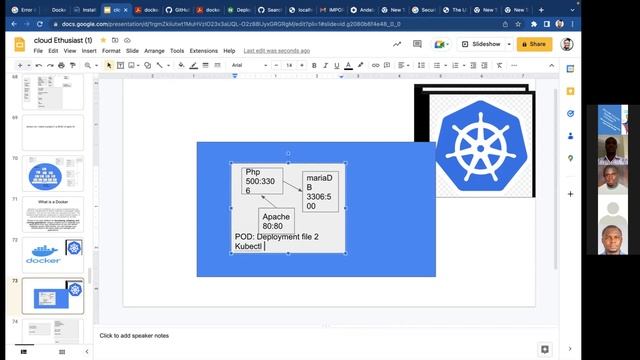The width and height of the screenshot is (640, 360).
Task: Toggle Underline formatting
Action: (337, 65)
